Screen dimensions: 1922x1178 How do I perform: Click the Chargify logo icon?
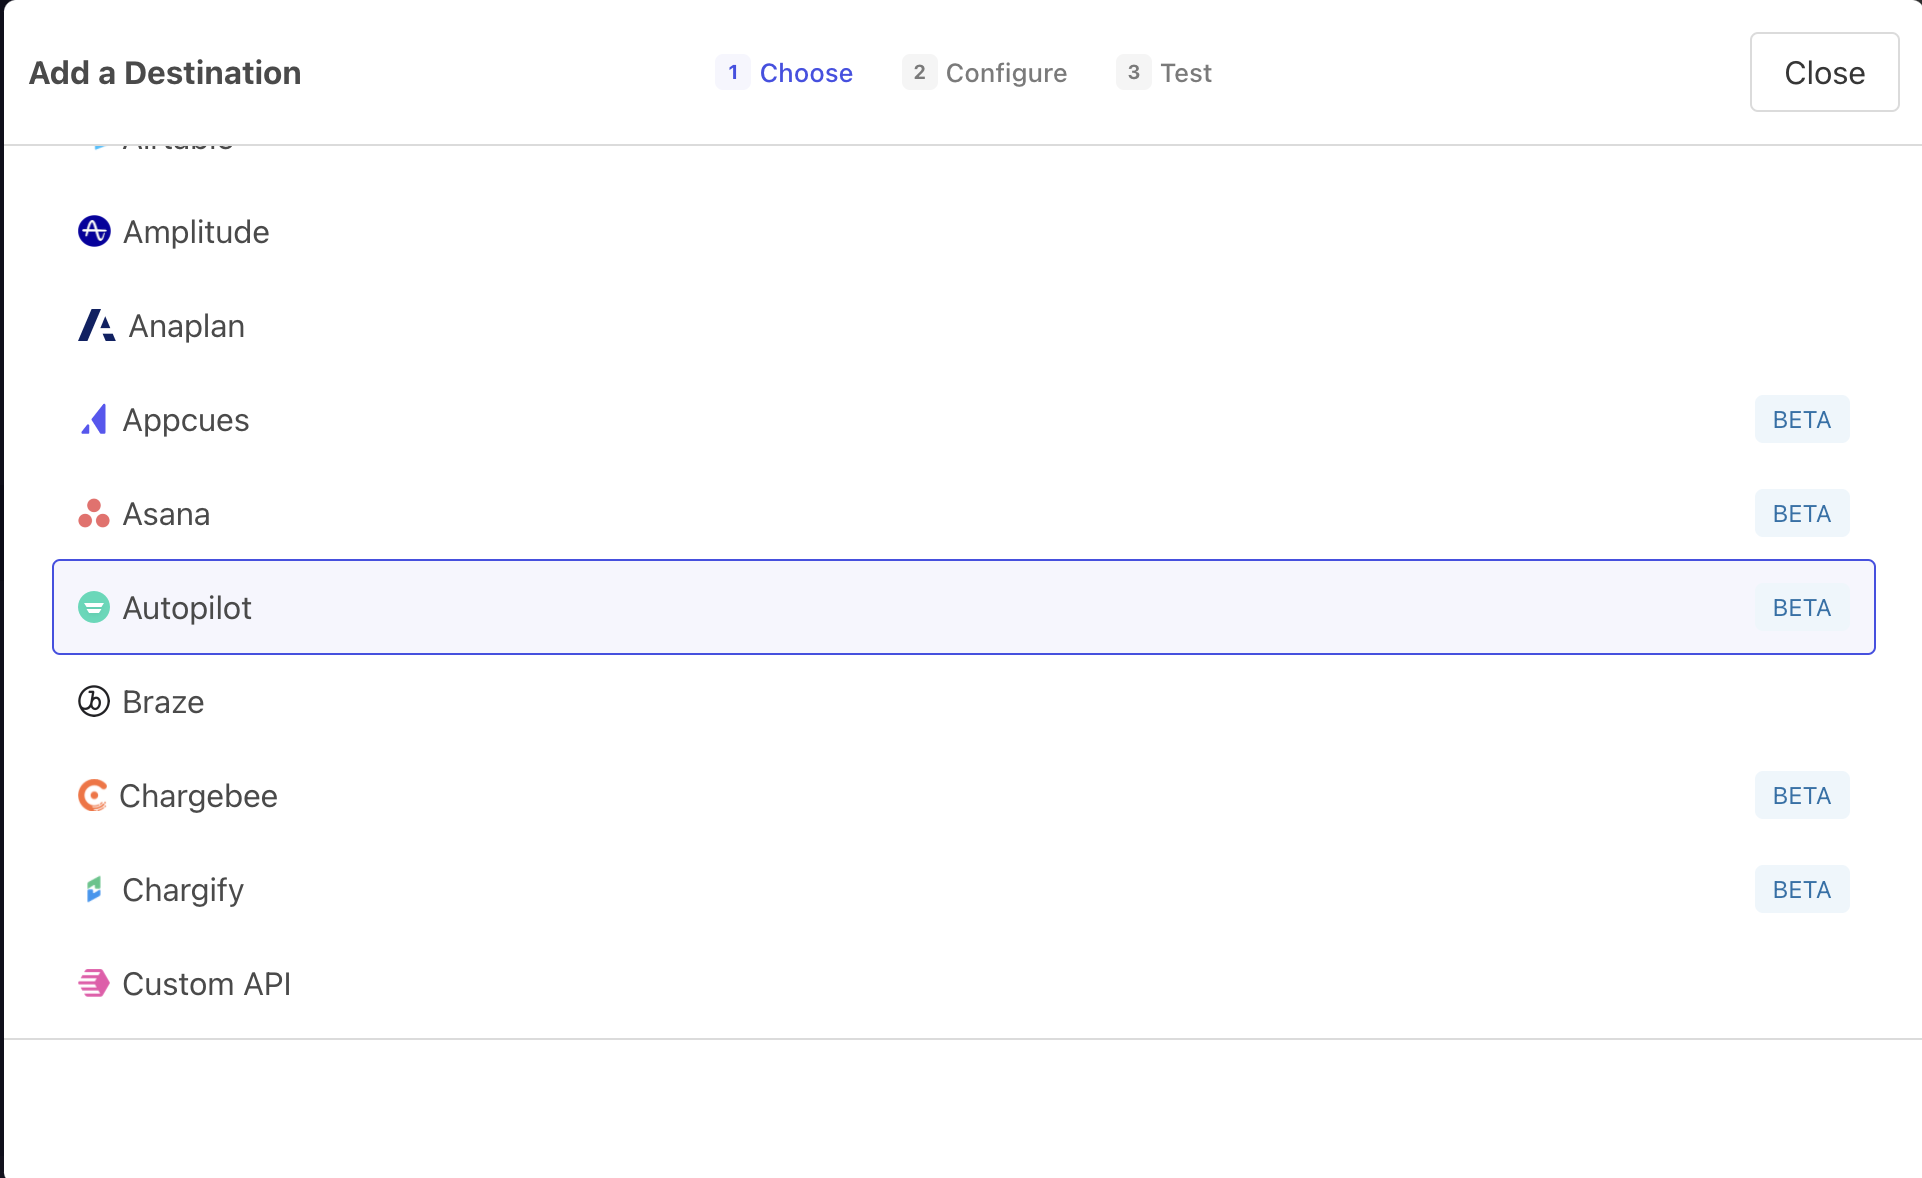pyautogui.click(x=94, y=889)
